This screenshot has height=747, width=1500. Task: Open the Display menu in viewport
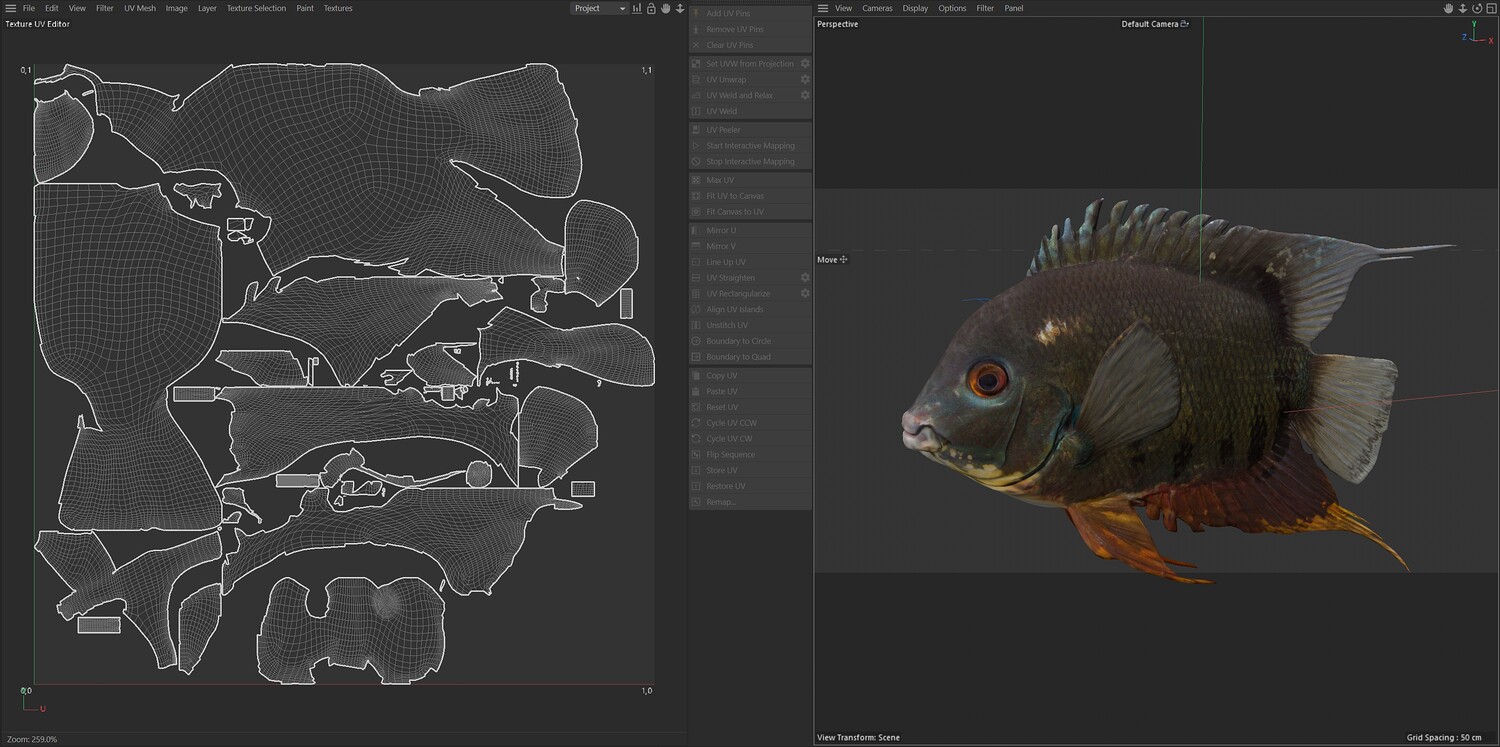click(x=915, y=8)
